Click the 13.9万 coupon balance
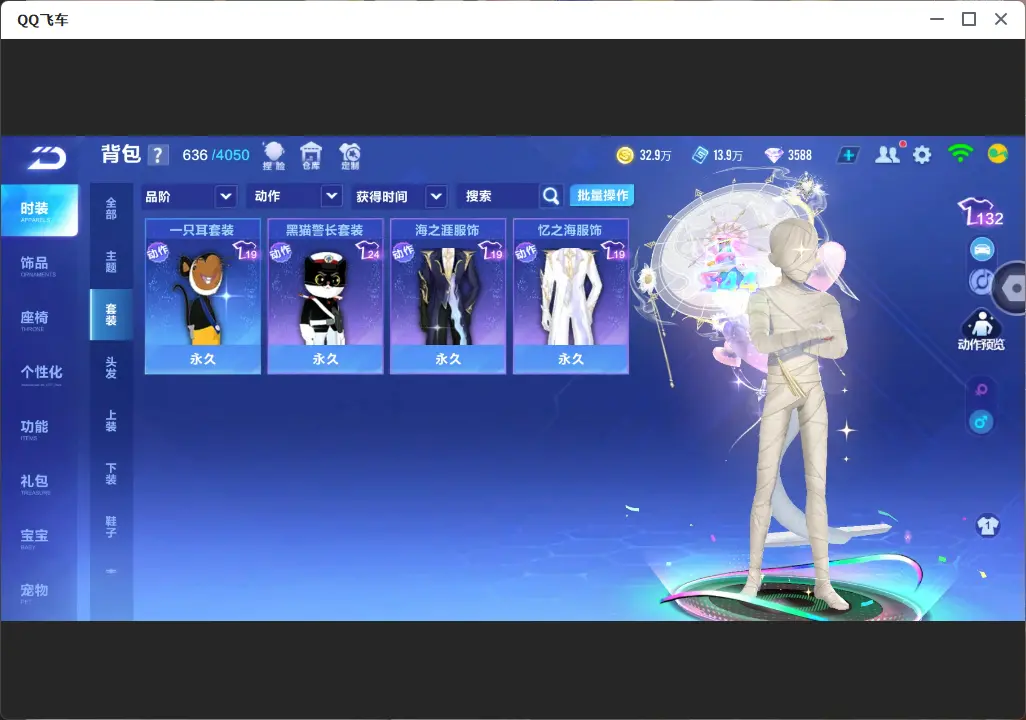 coord(728,155)
